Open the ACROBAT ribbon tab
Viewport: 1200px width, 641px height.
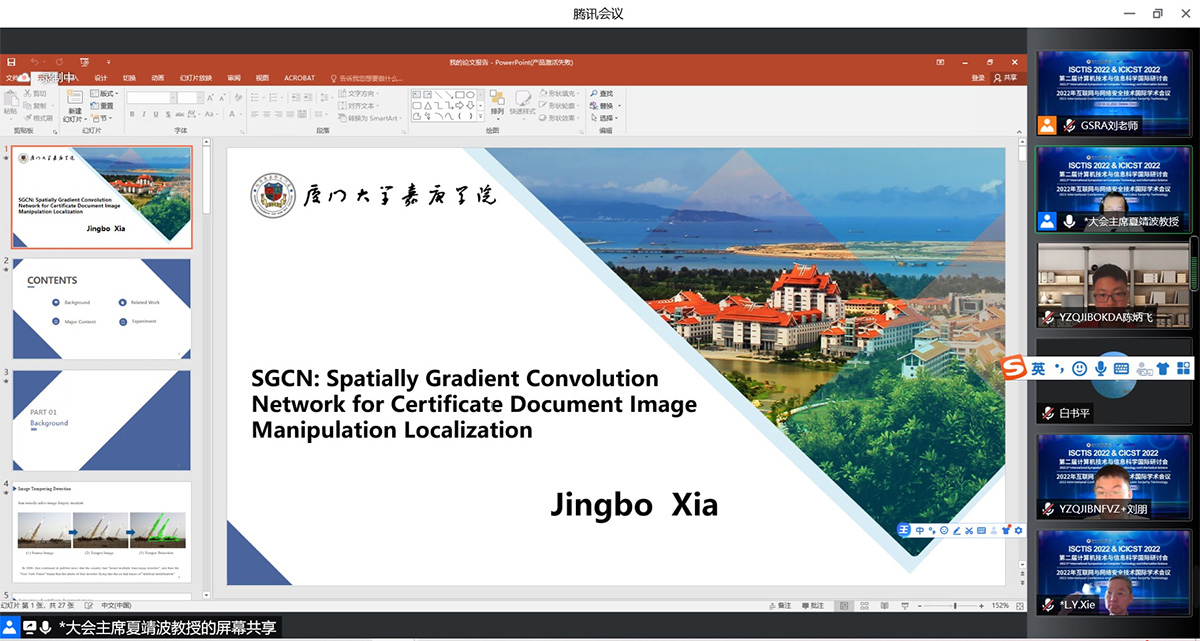click(x=299, y=78)
